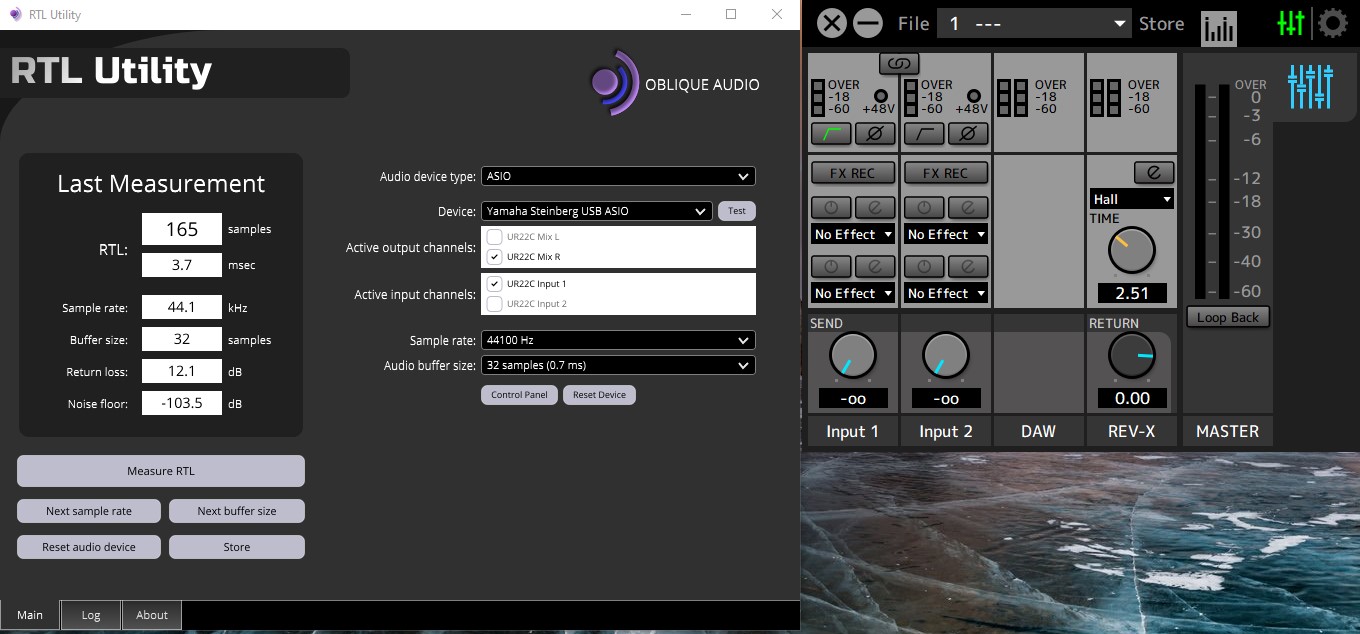Open the Hall reverb type dropdown
The image size is (1360, 634).
(1132, 199)
